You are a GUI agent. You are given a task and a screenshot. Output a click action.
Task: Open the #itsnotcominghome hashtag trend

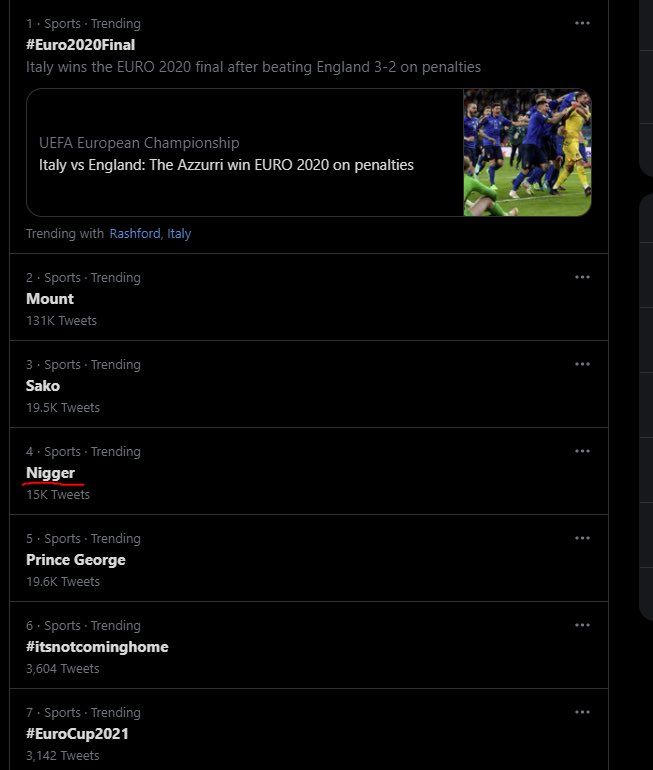pos(97,647)
